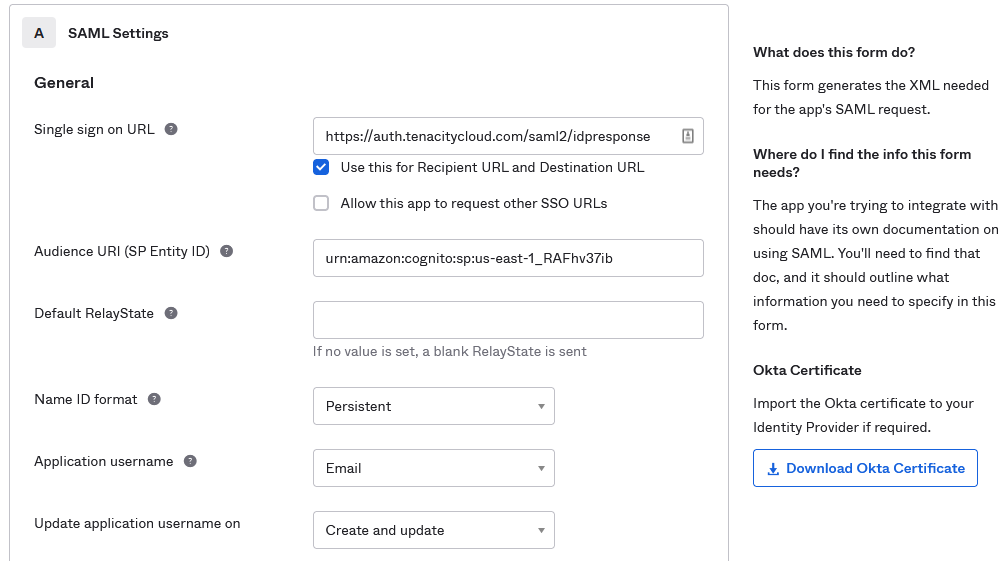
Task: Click the 'If no value is set, a blank RelayState is sent' hint
Action: pyautogui.click(x=449, y=352)
